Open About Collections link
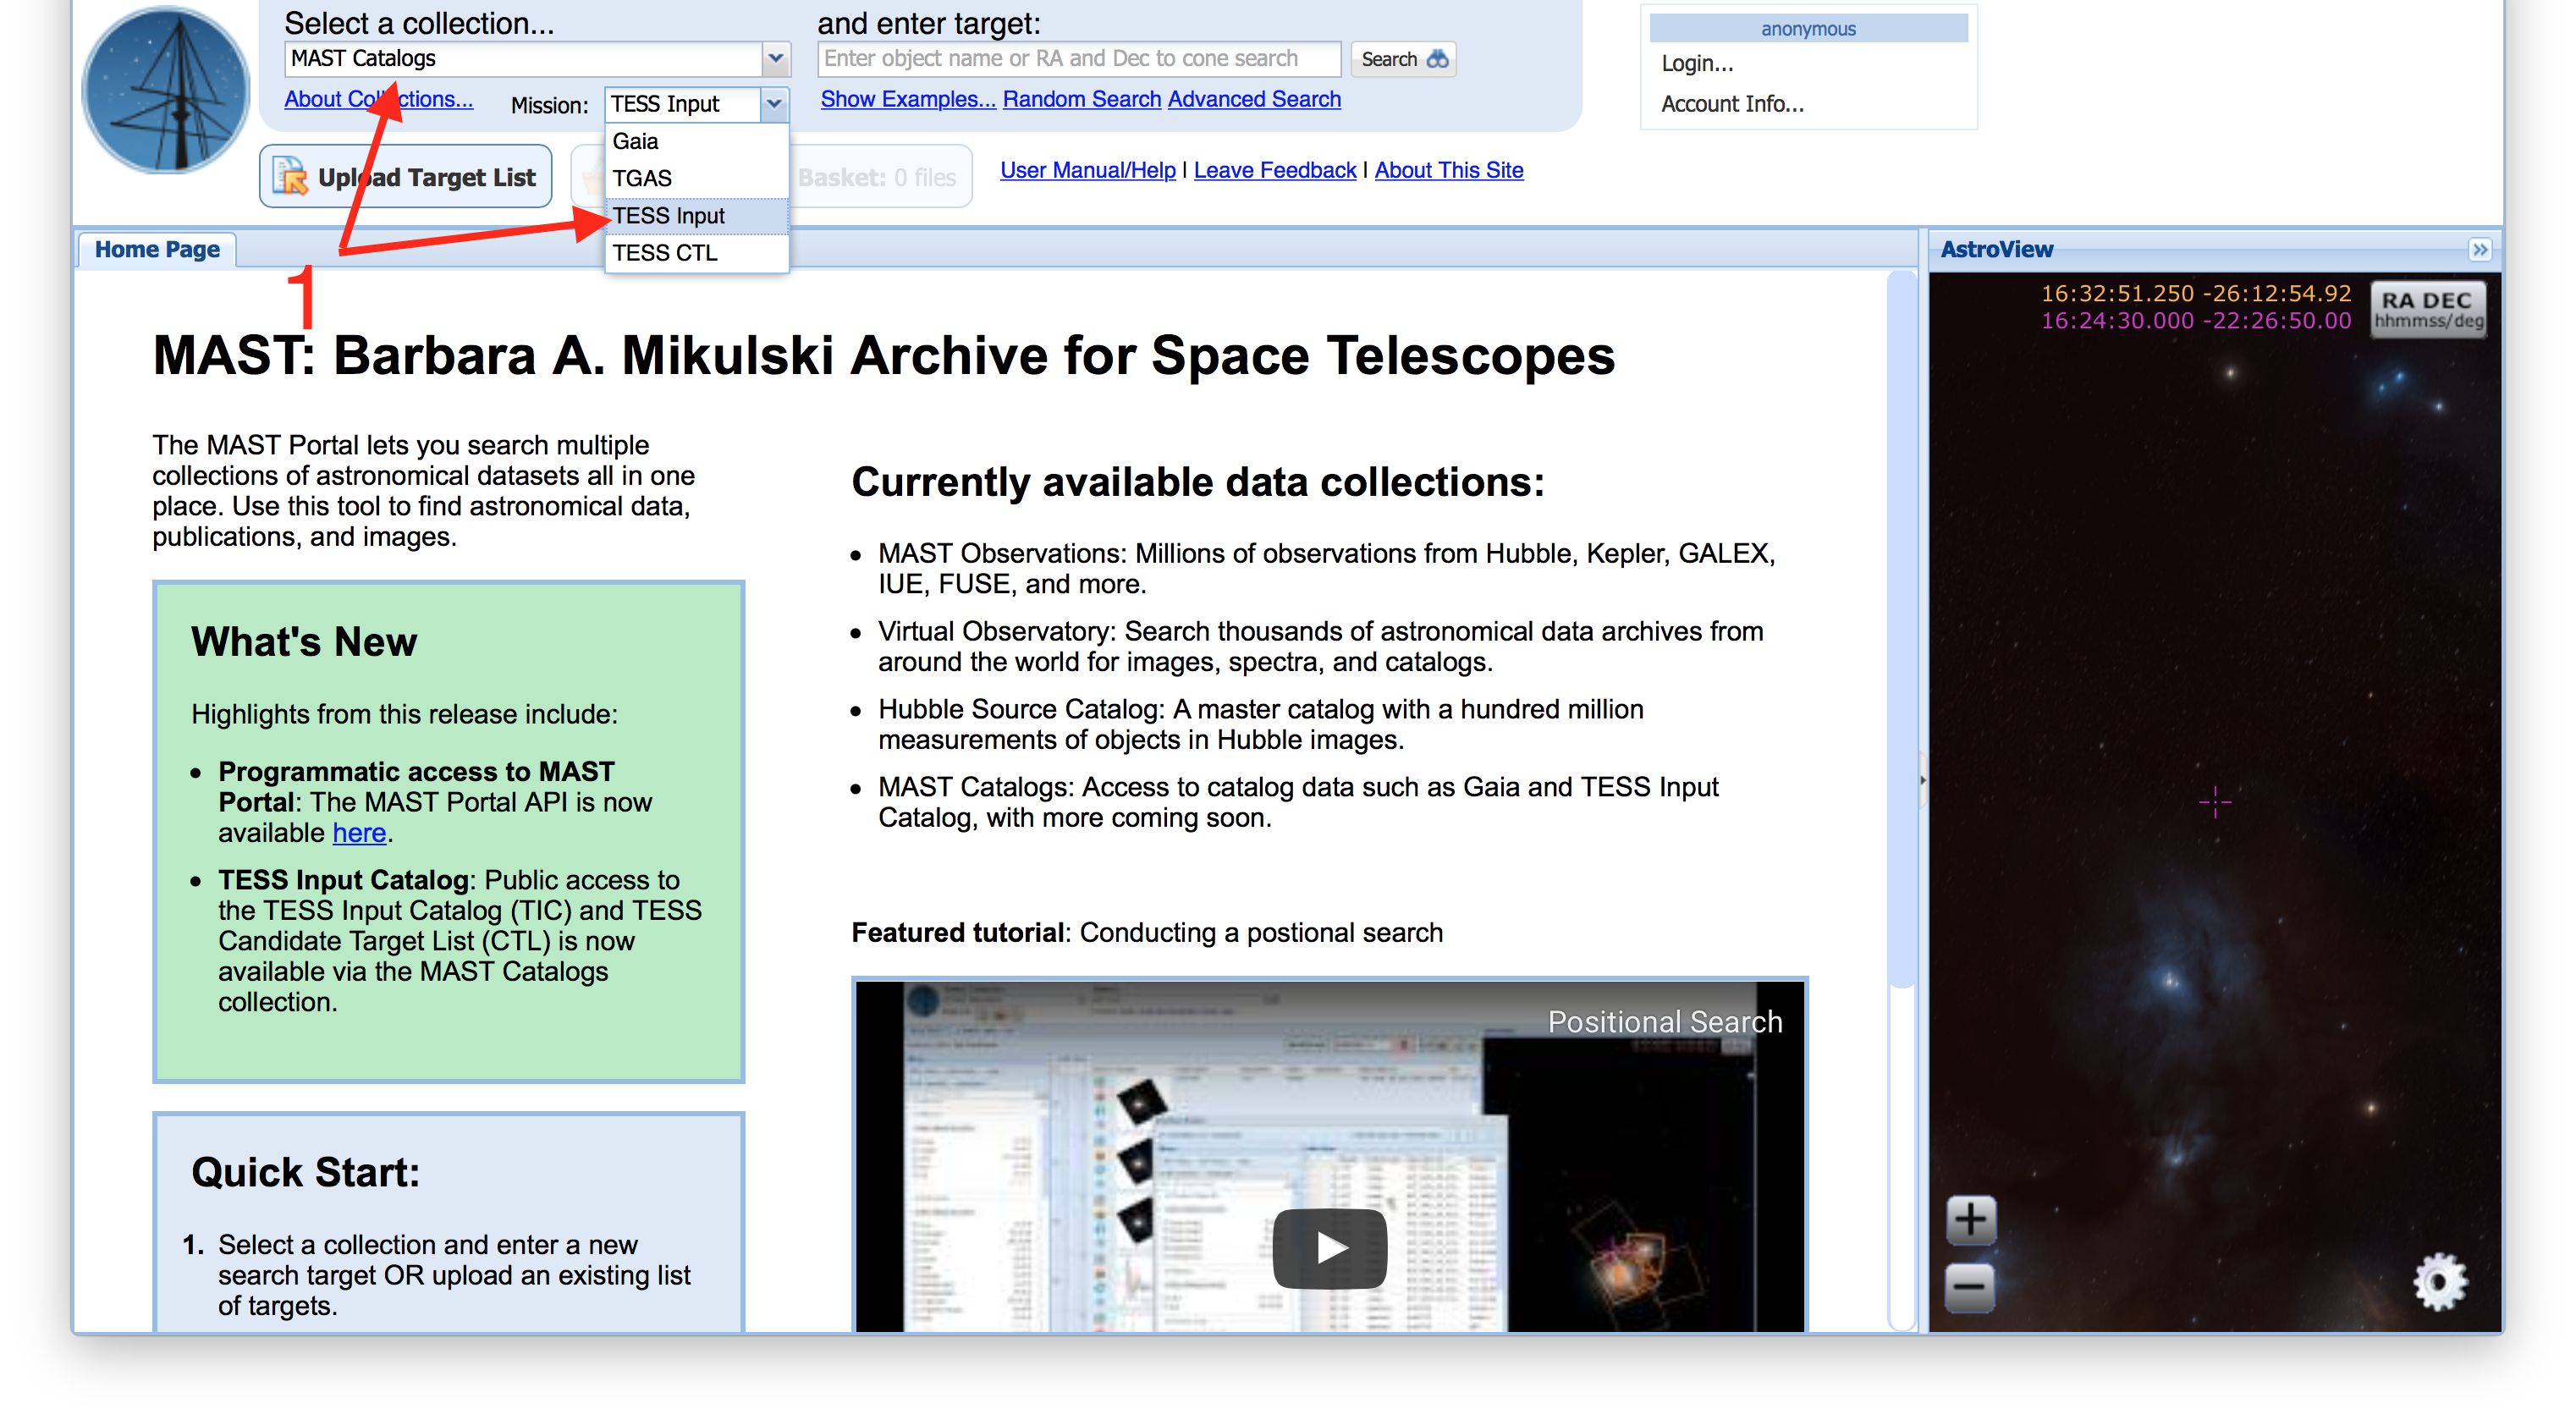2576x1420 pixels. (x=378, y=99)
